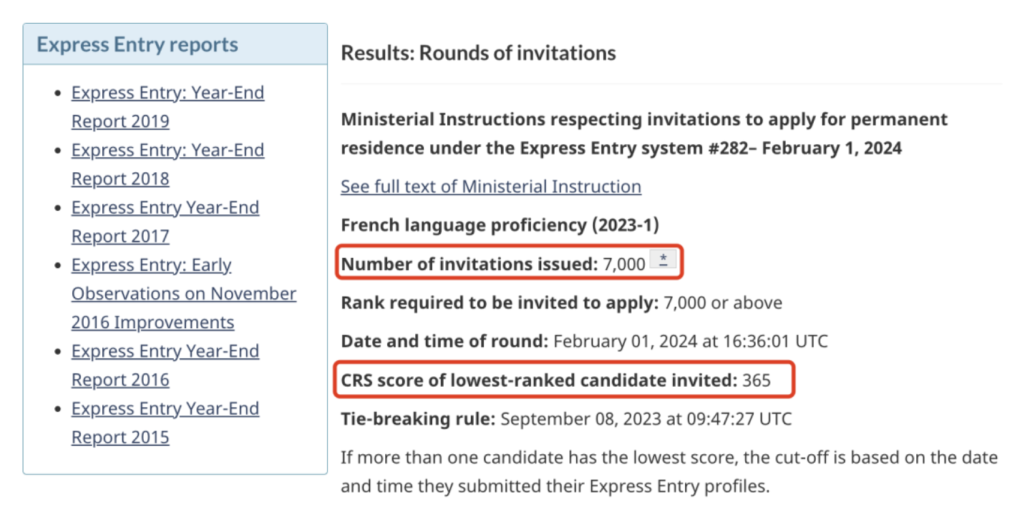
Task: Click the CRS score of lowest-ranked candidate label
Action: click(538, 380)
